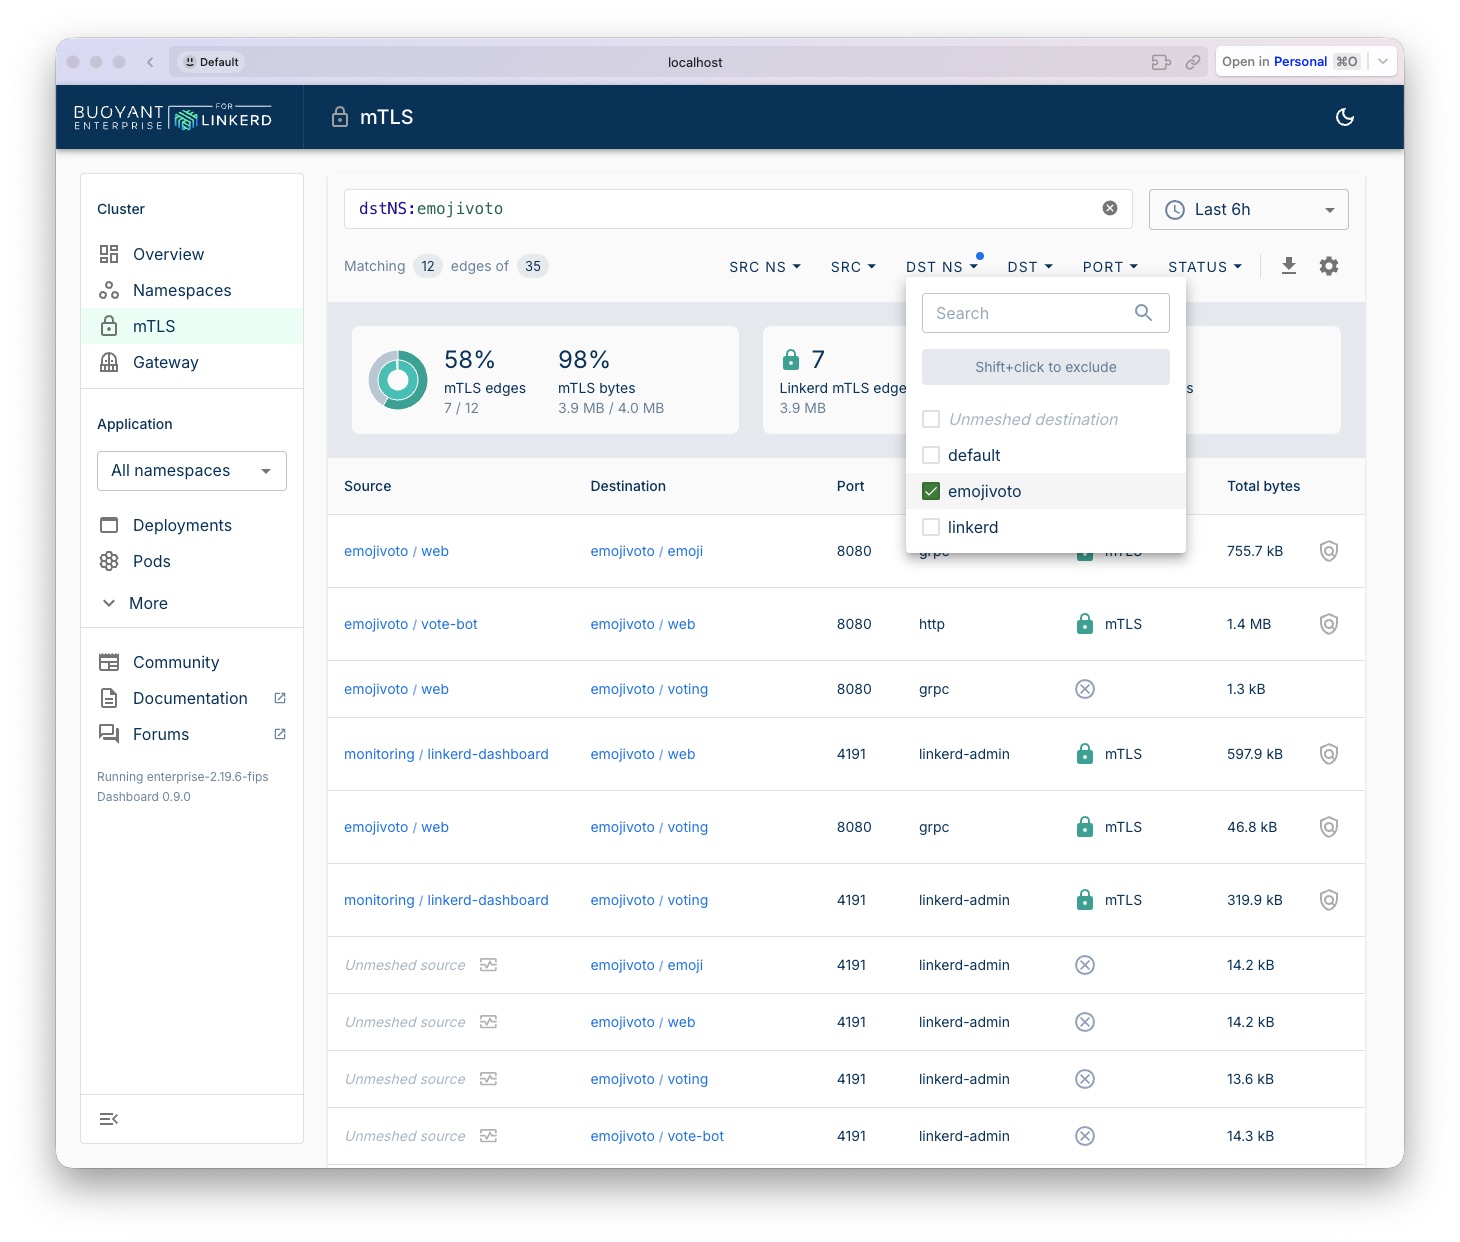This screenshot has height=1242, width=1460.
Task: Toggle dark mode with the moon icon
Action: tap(1344, 117)
